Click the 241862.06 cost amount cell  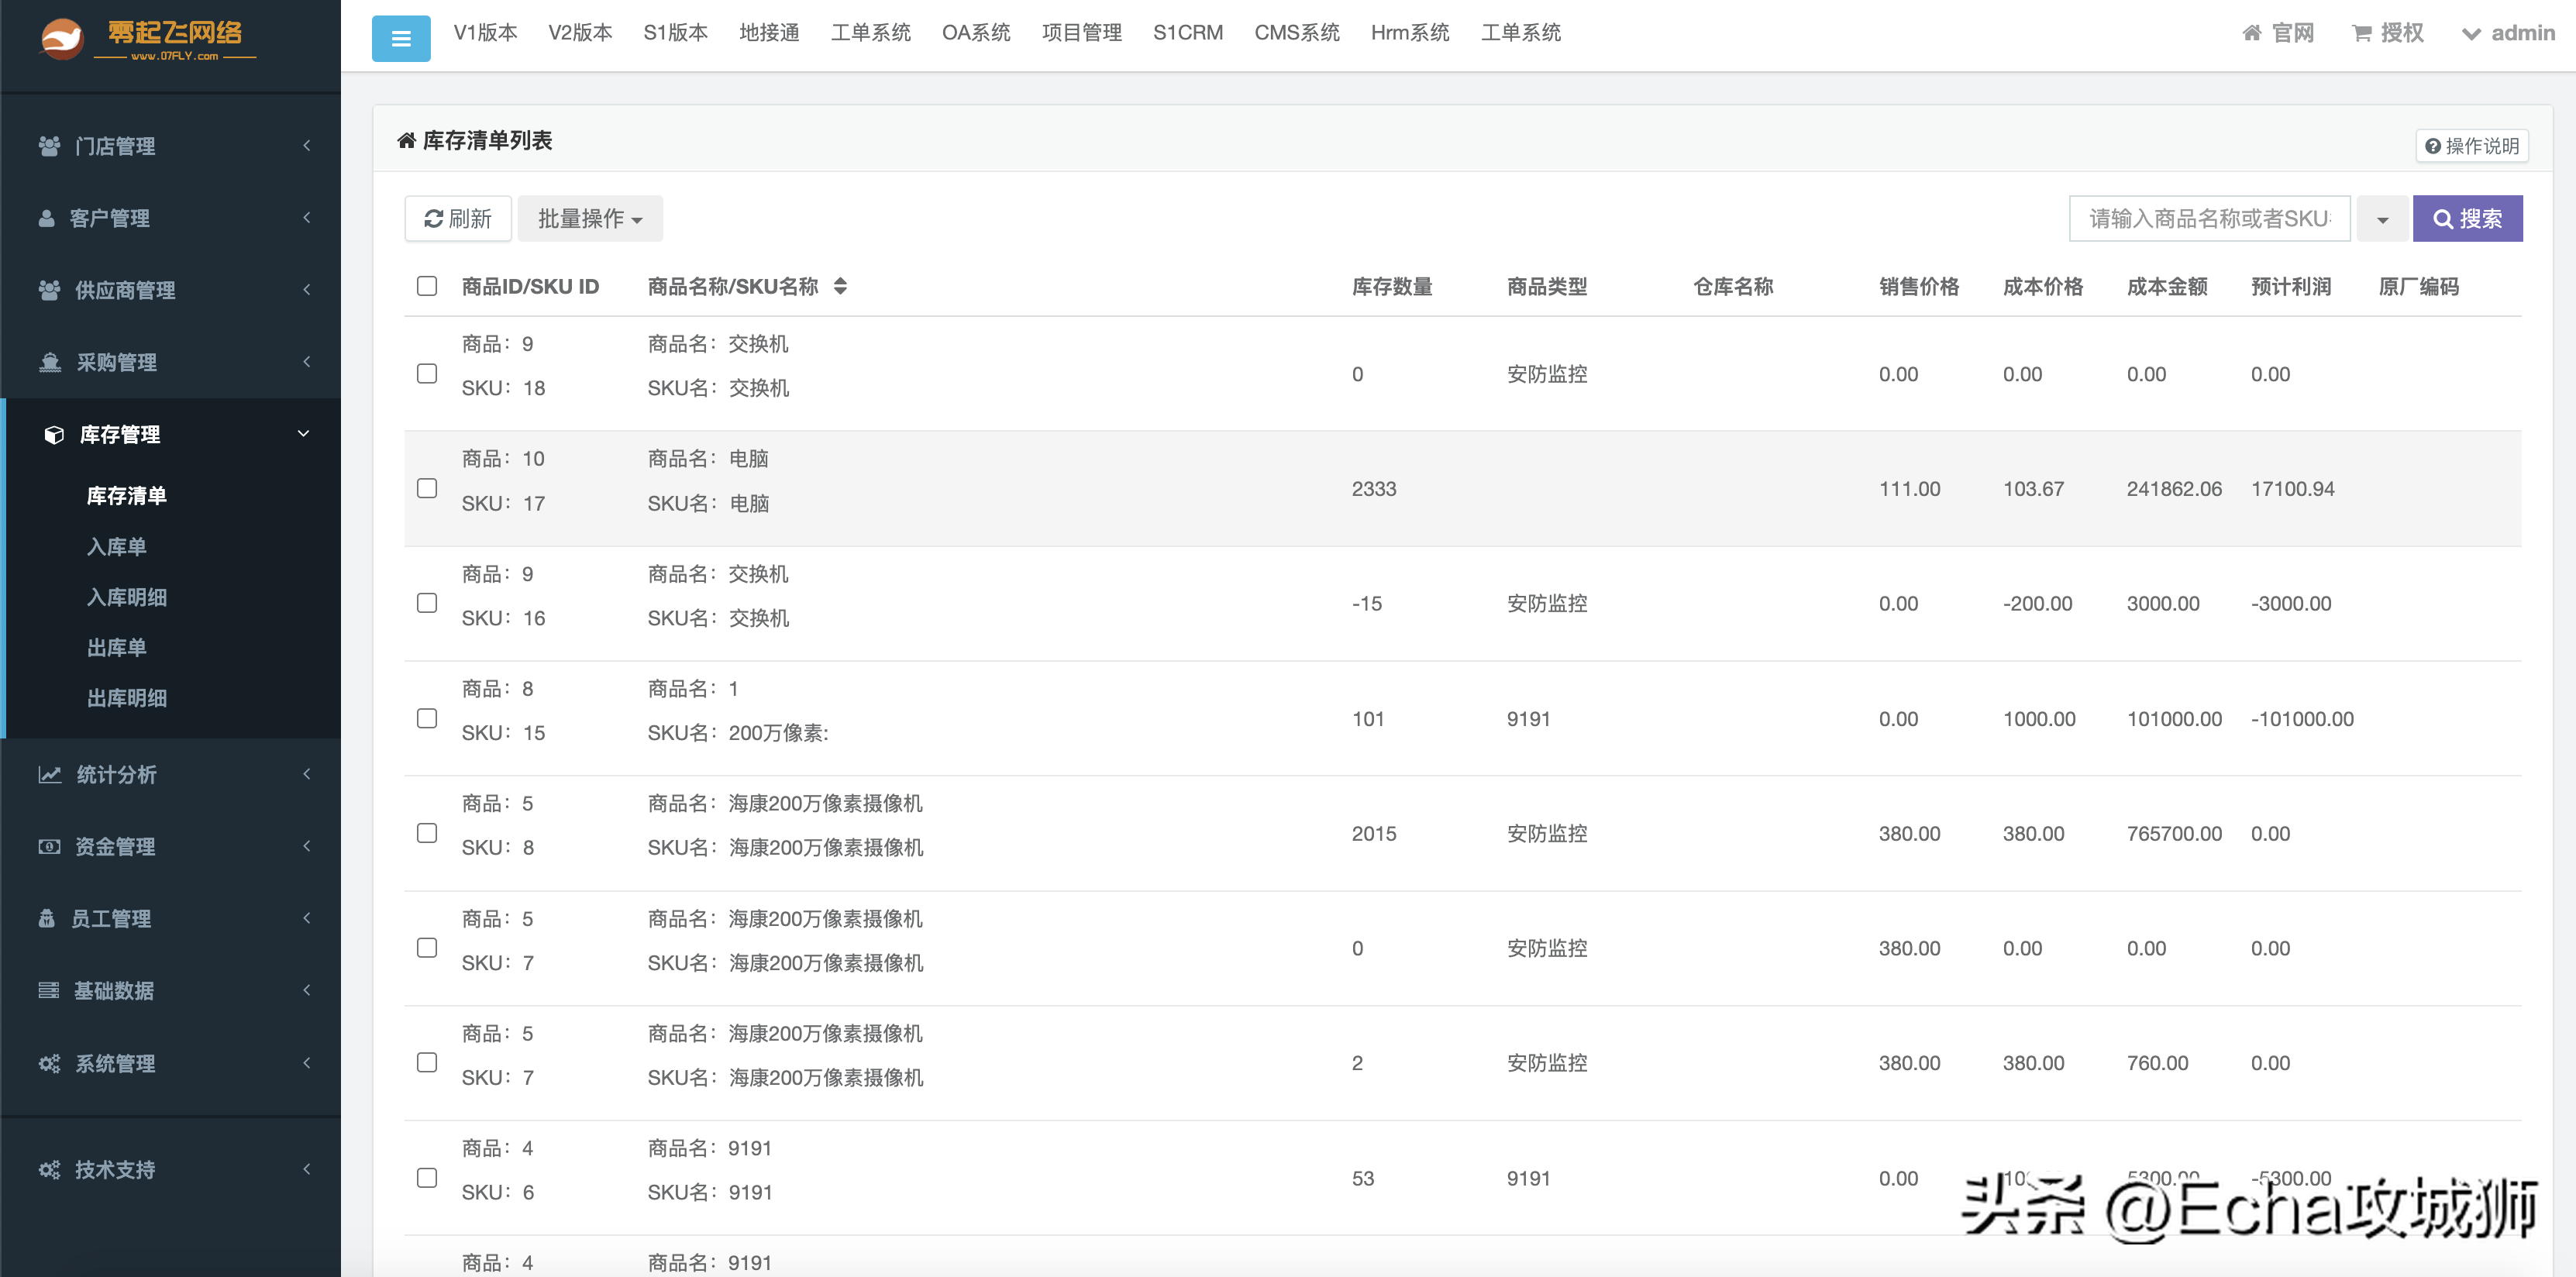coord(2174,489)
